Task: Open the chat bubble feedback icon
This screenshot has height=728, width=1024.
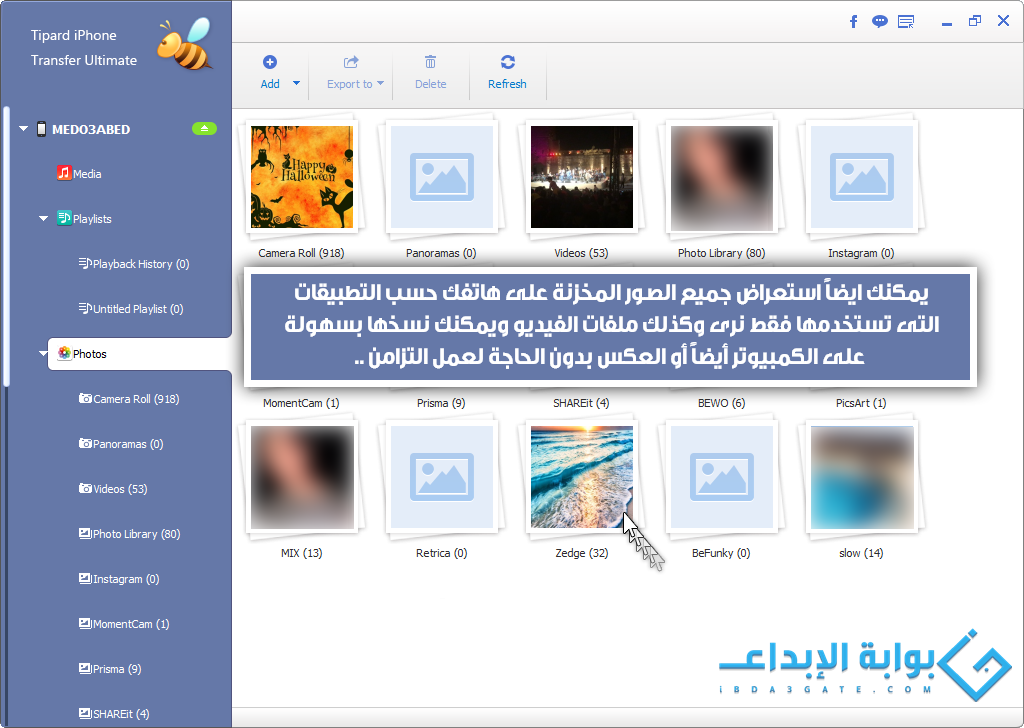Action: tap(880, 22)
